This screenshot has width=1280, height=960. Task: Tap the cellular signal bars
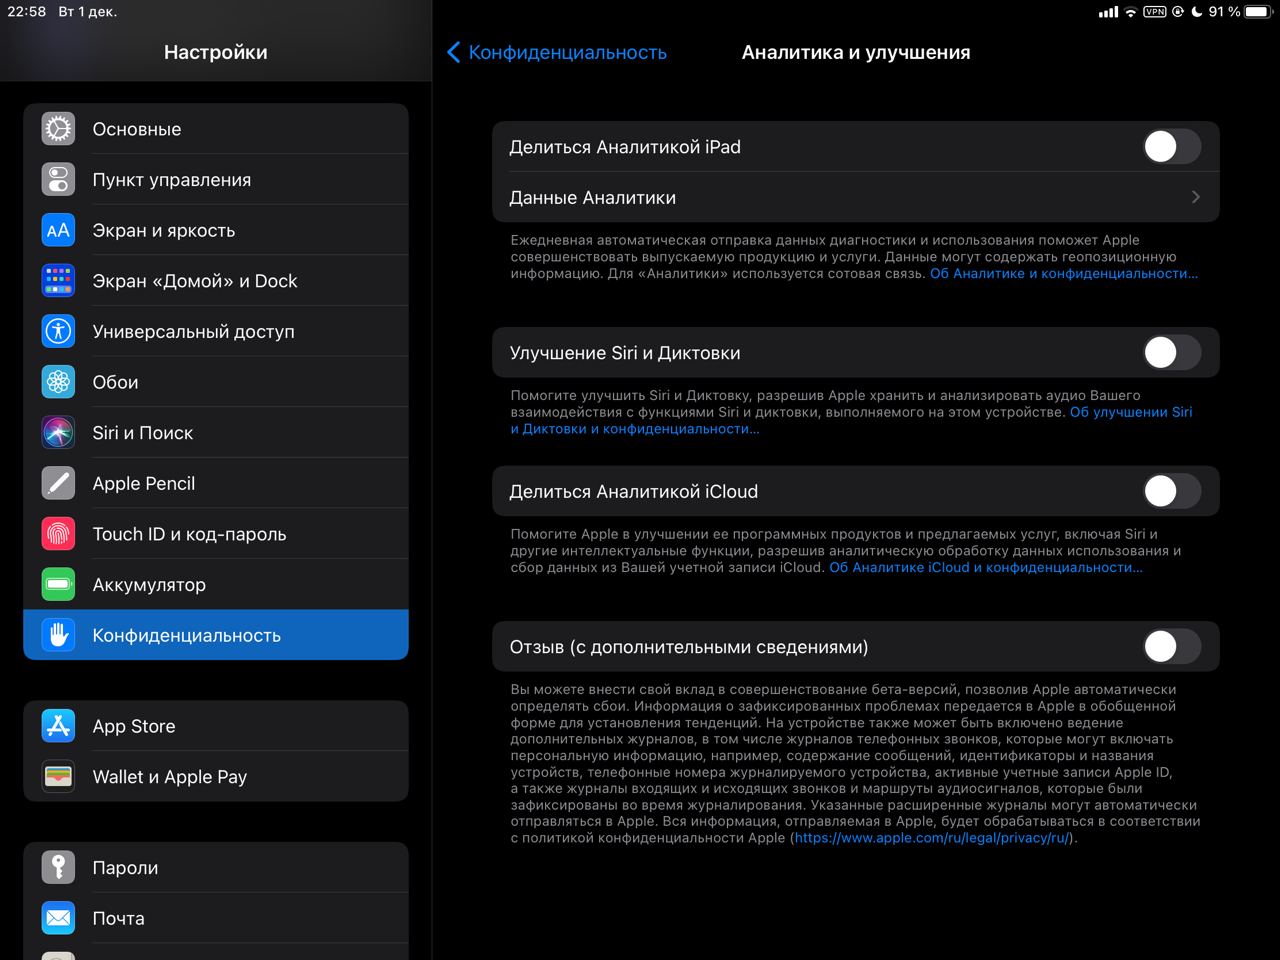[1108, 12]
